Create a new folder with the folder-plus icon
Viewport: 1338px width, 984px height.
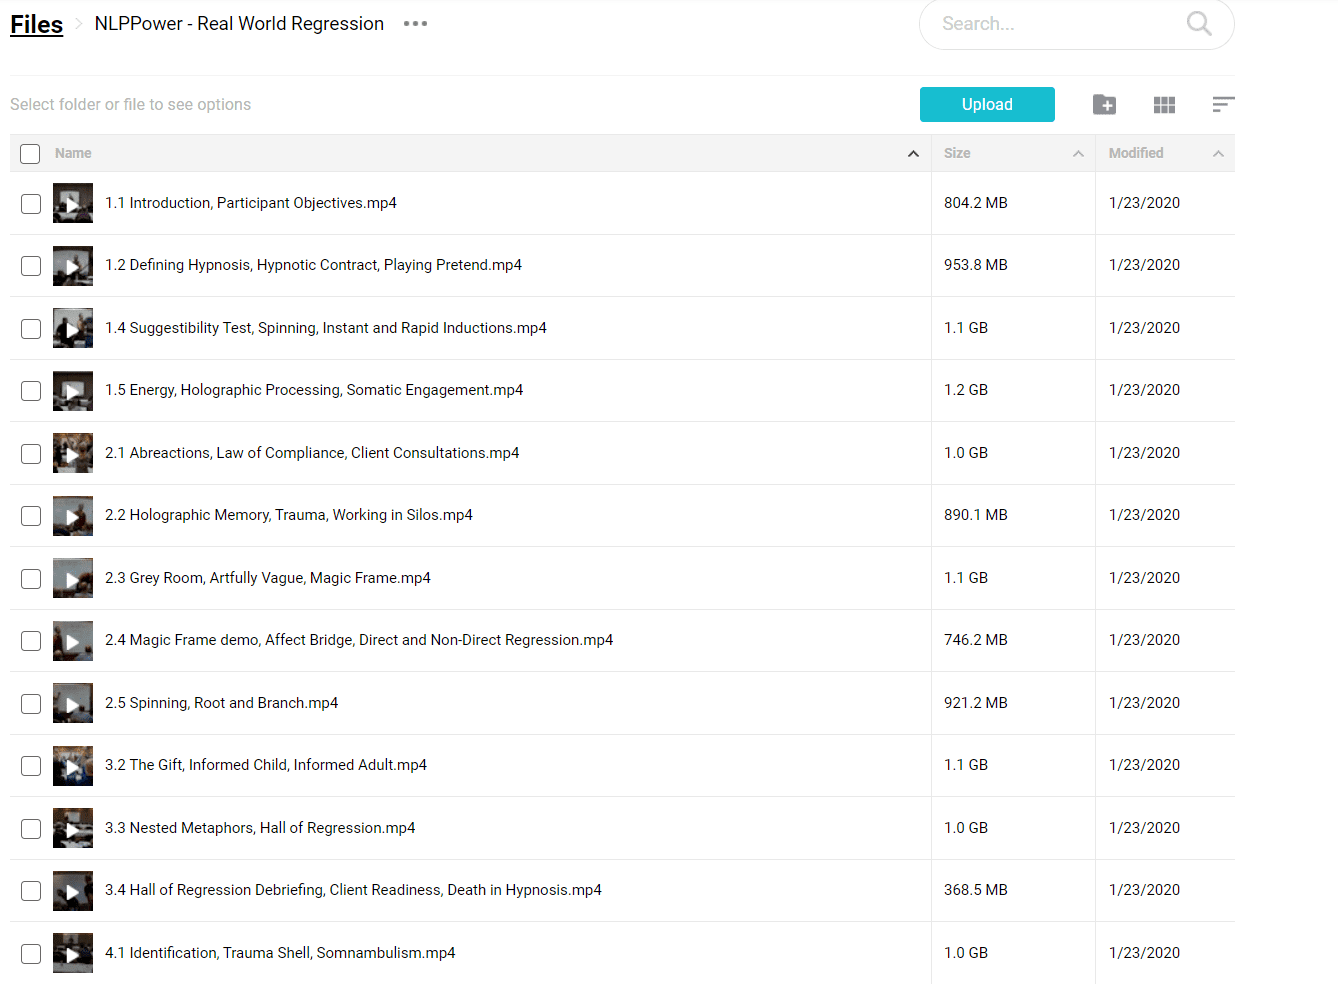click(1104, 104)
